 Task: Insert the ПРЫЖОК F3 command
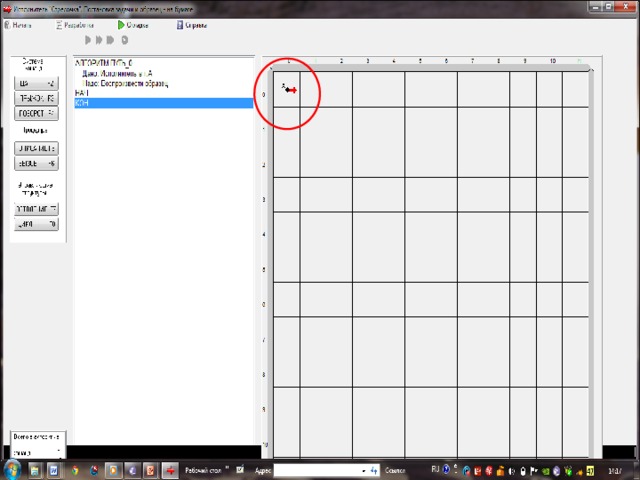pos(36,98)
